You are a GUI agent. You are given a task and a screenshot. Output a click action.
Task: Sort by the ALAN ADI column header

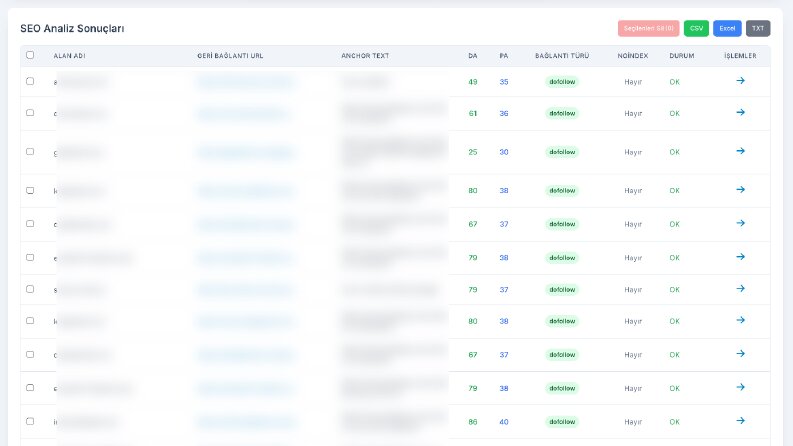pos(69,56)
